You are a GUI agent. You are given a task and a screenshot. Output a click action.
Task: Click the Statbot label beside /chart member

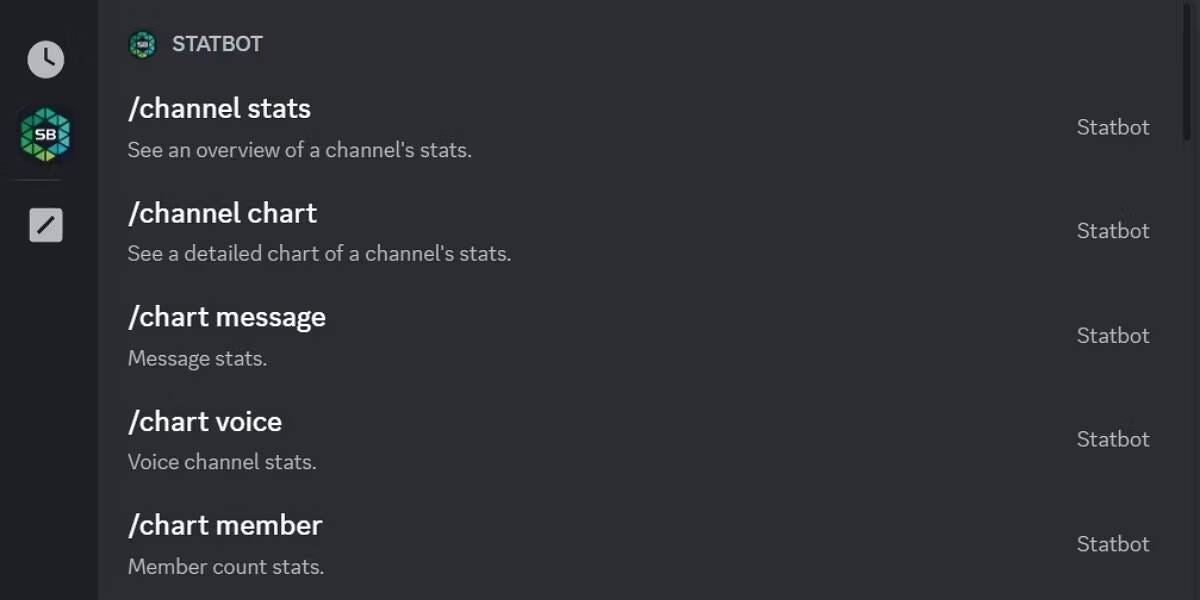(x=1113, y=543)
